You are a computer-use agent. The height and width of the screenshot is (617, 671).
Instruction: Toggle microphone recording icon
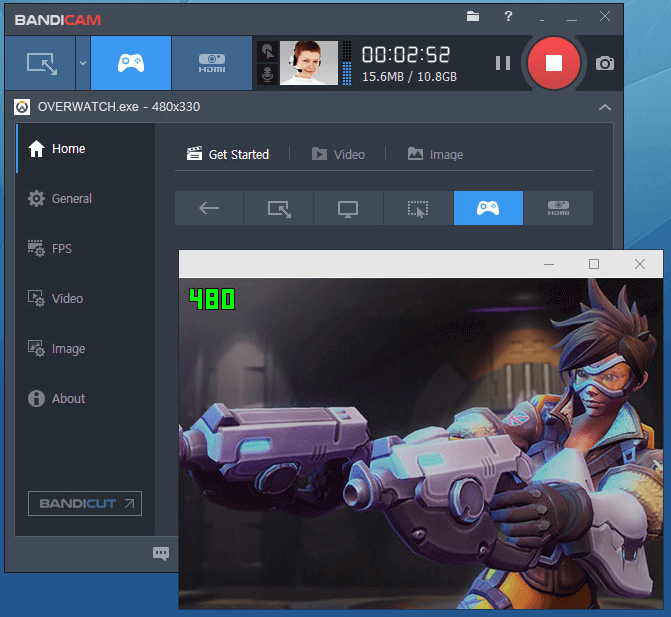pyautogui.click(x=267, y=75)
